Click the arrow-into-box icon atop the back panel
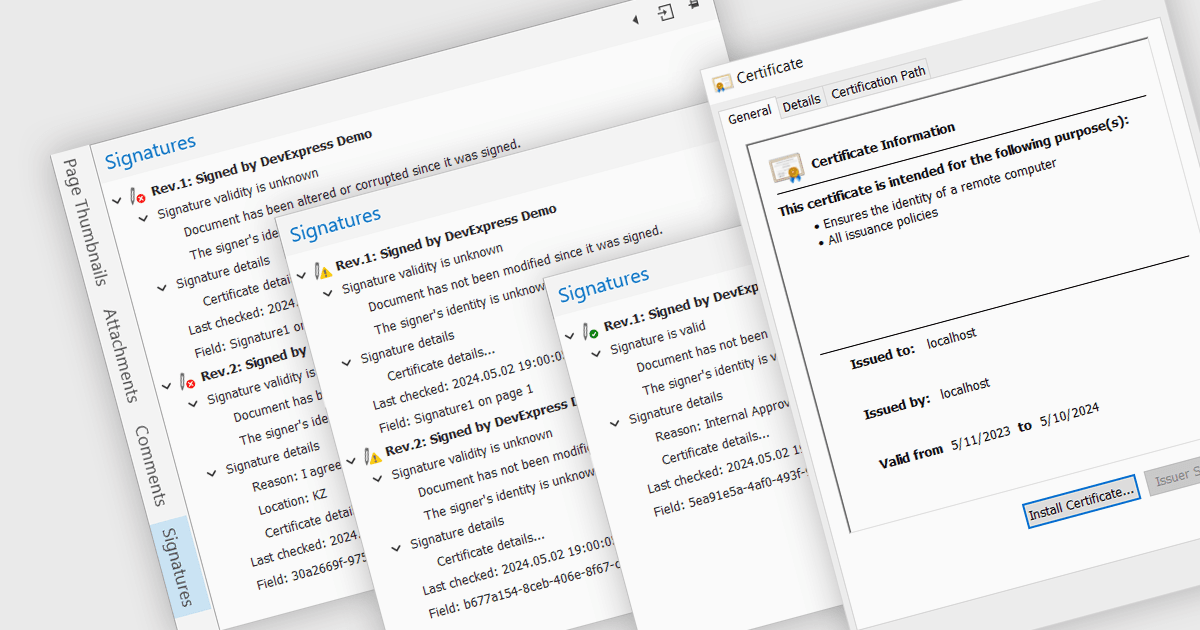 click(664, 12)
